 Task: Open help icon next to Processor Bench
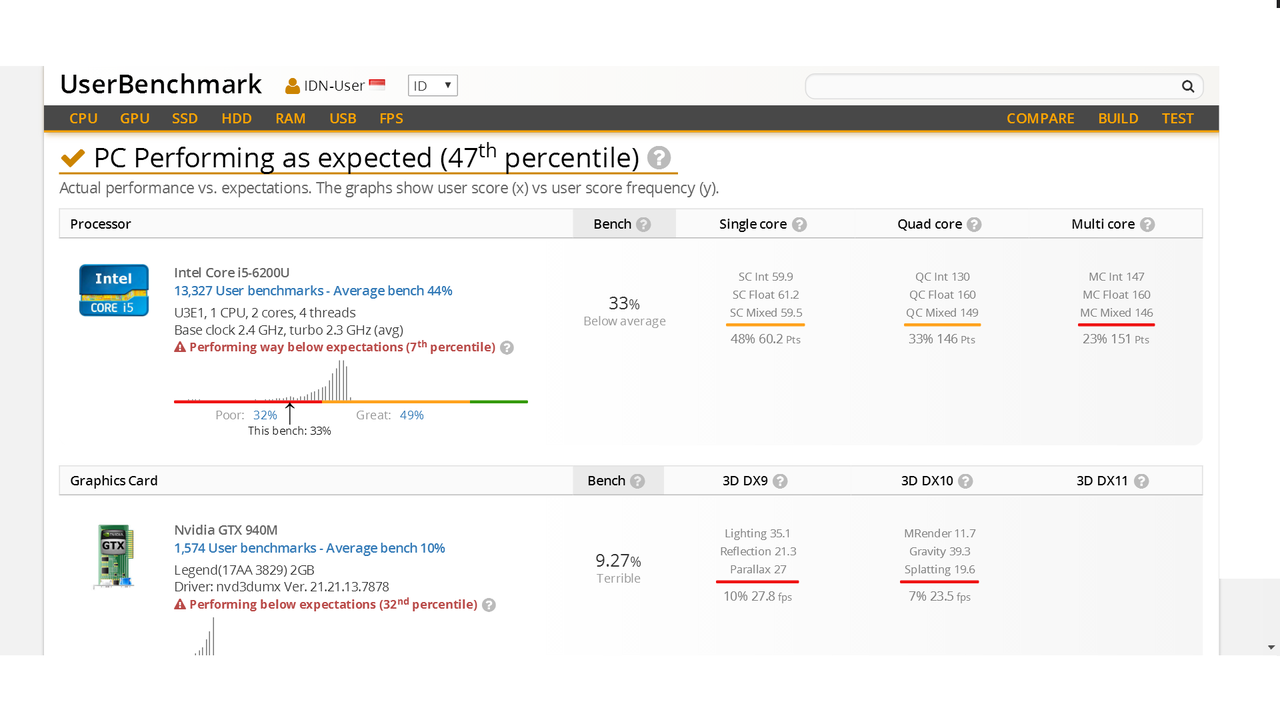click(x=644, y=224)
